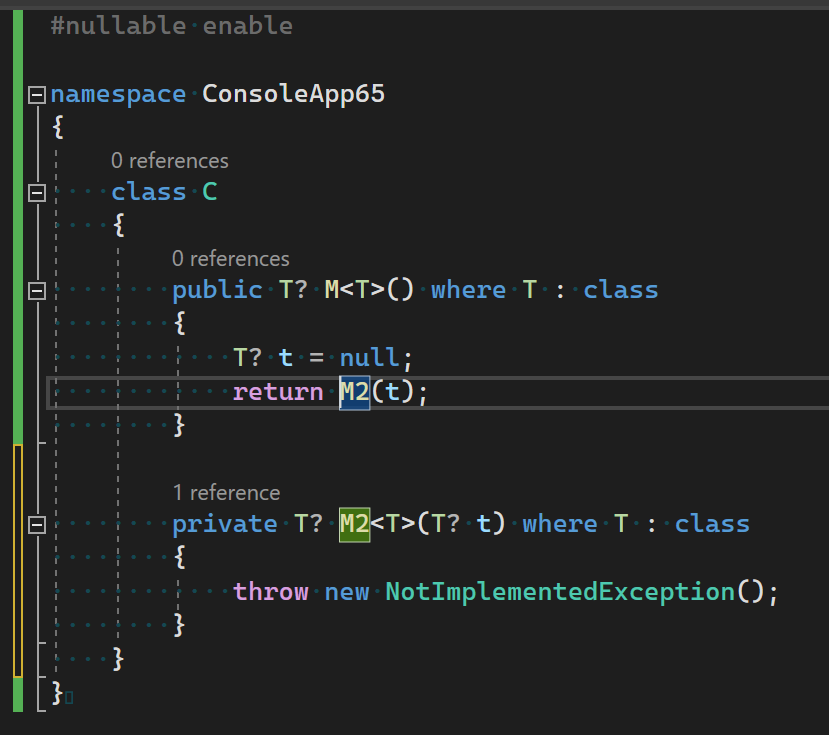Click the method name M in public declaration

coord(332,290)
